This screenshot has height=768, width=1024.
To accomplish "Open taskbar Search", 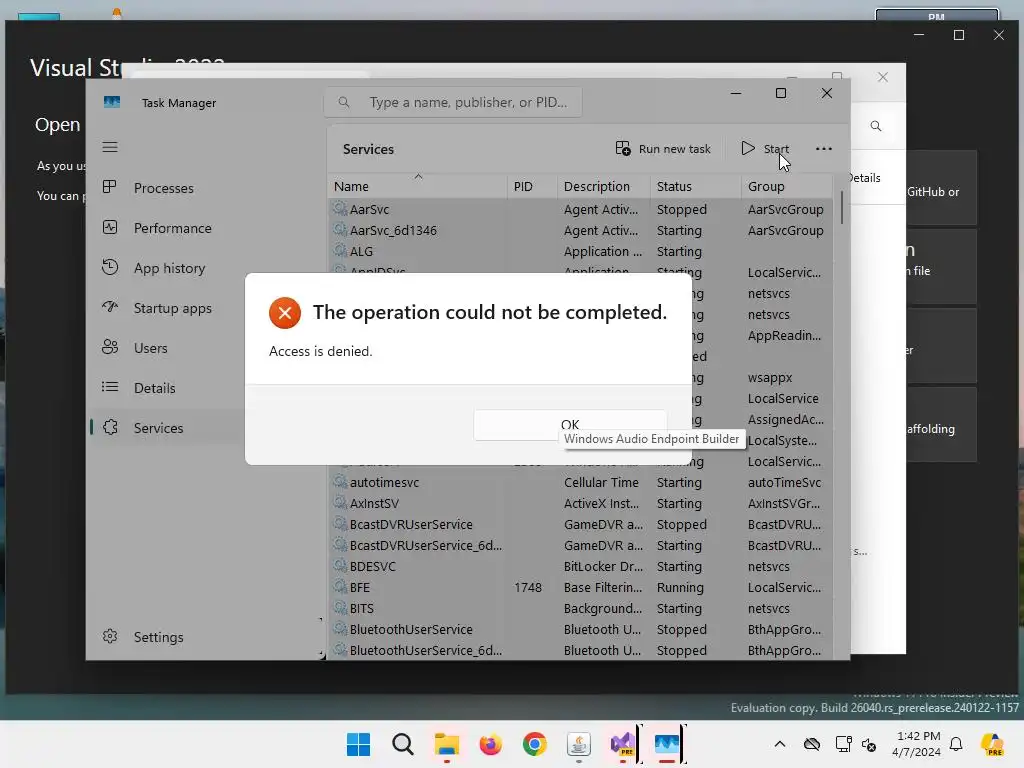I will [x=402, y=744].
